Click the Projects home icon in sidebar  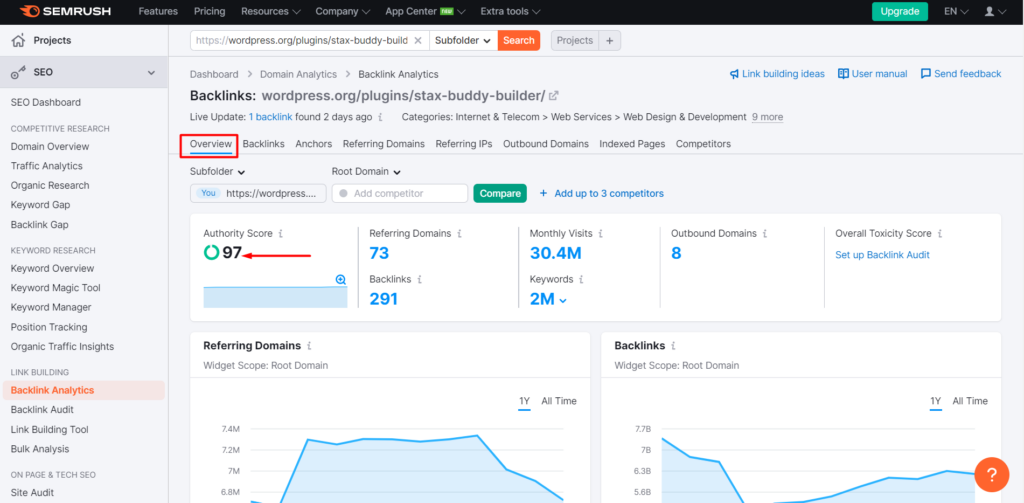coord(18,41)
